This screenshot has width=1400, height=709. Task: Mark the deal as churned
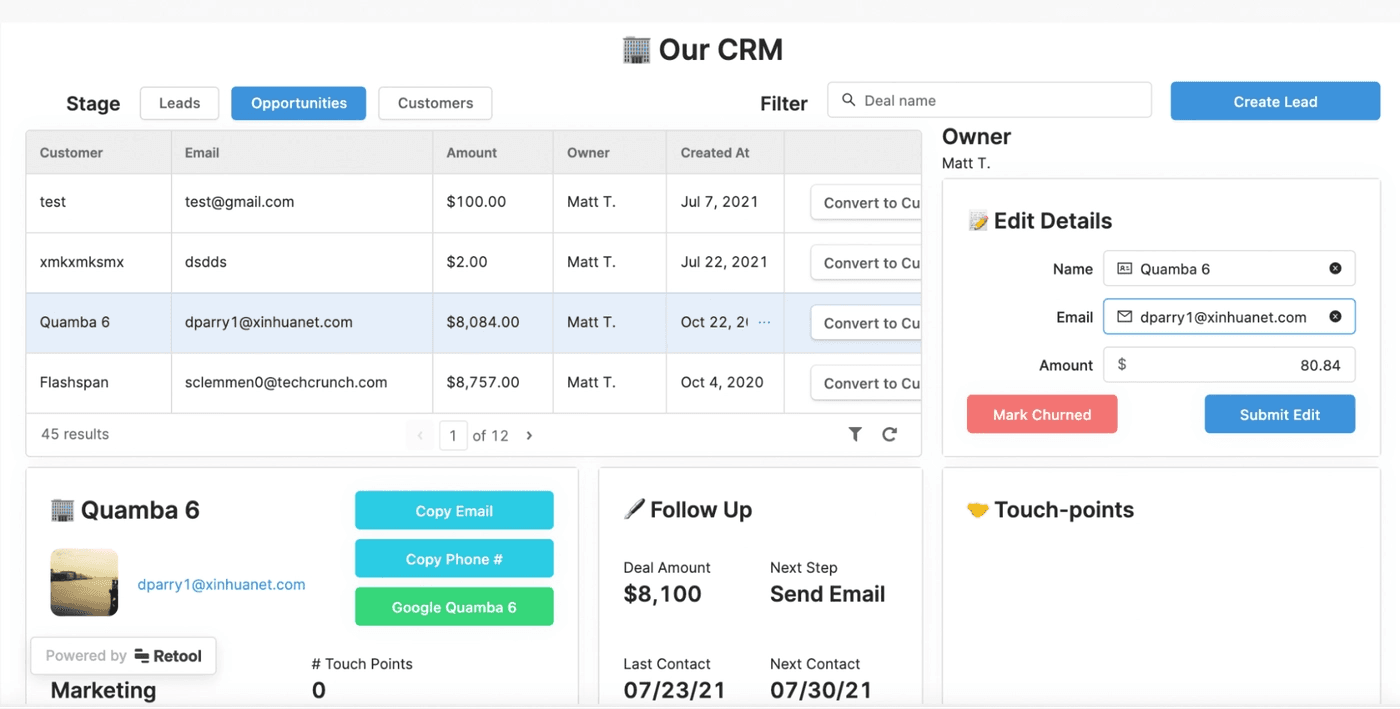click(1041, 414)
